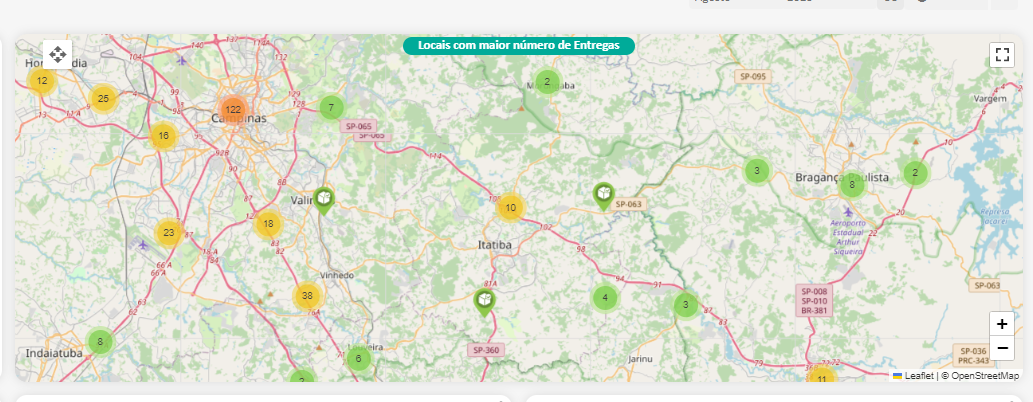This screenshot has height=402, width=1033.
Task: Open the orange 122 cluster at Campinas
Action: point(233,109)
